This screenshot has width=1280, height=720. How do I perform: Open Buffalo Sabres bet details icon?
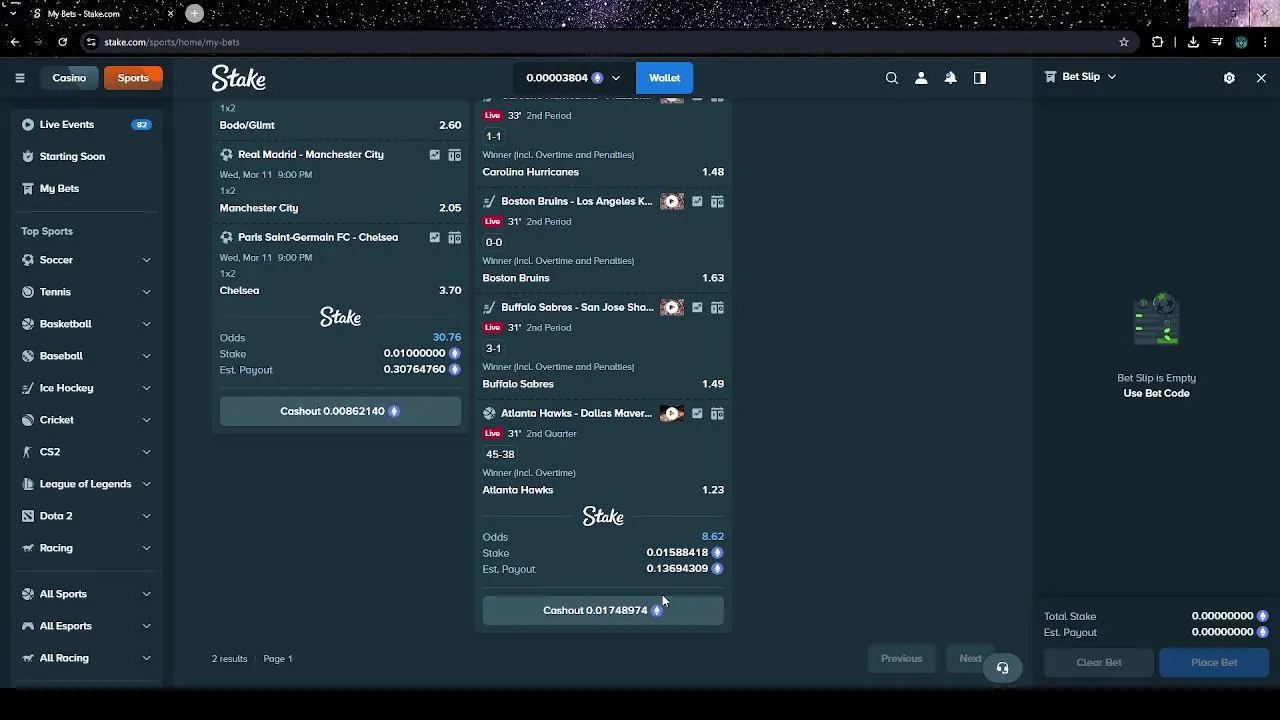[x=717, y=308]
